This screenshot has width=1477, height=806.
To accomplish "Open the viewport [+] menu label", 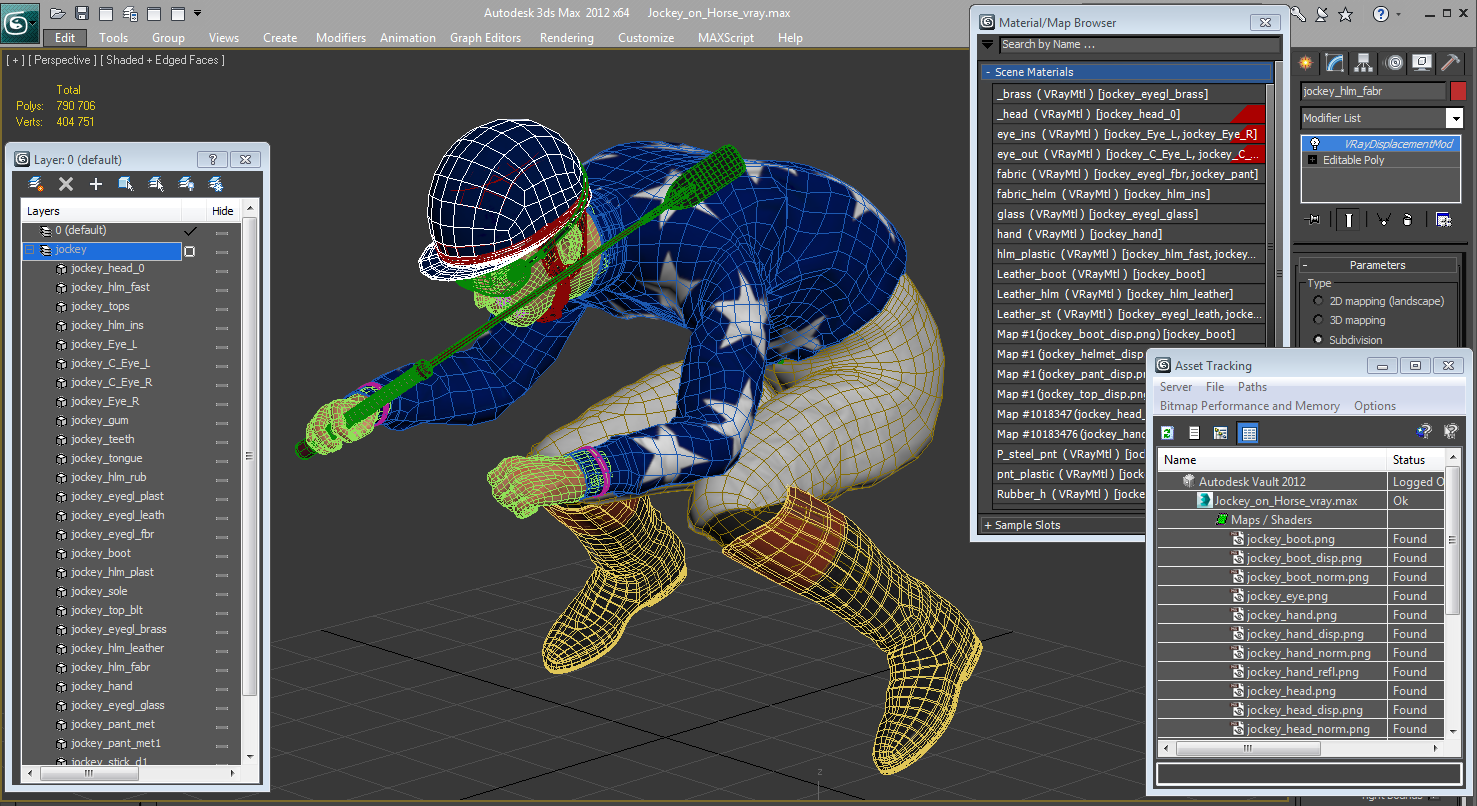I will pyautogui.click(x=15, y=60).
